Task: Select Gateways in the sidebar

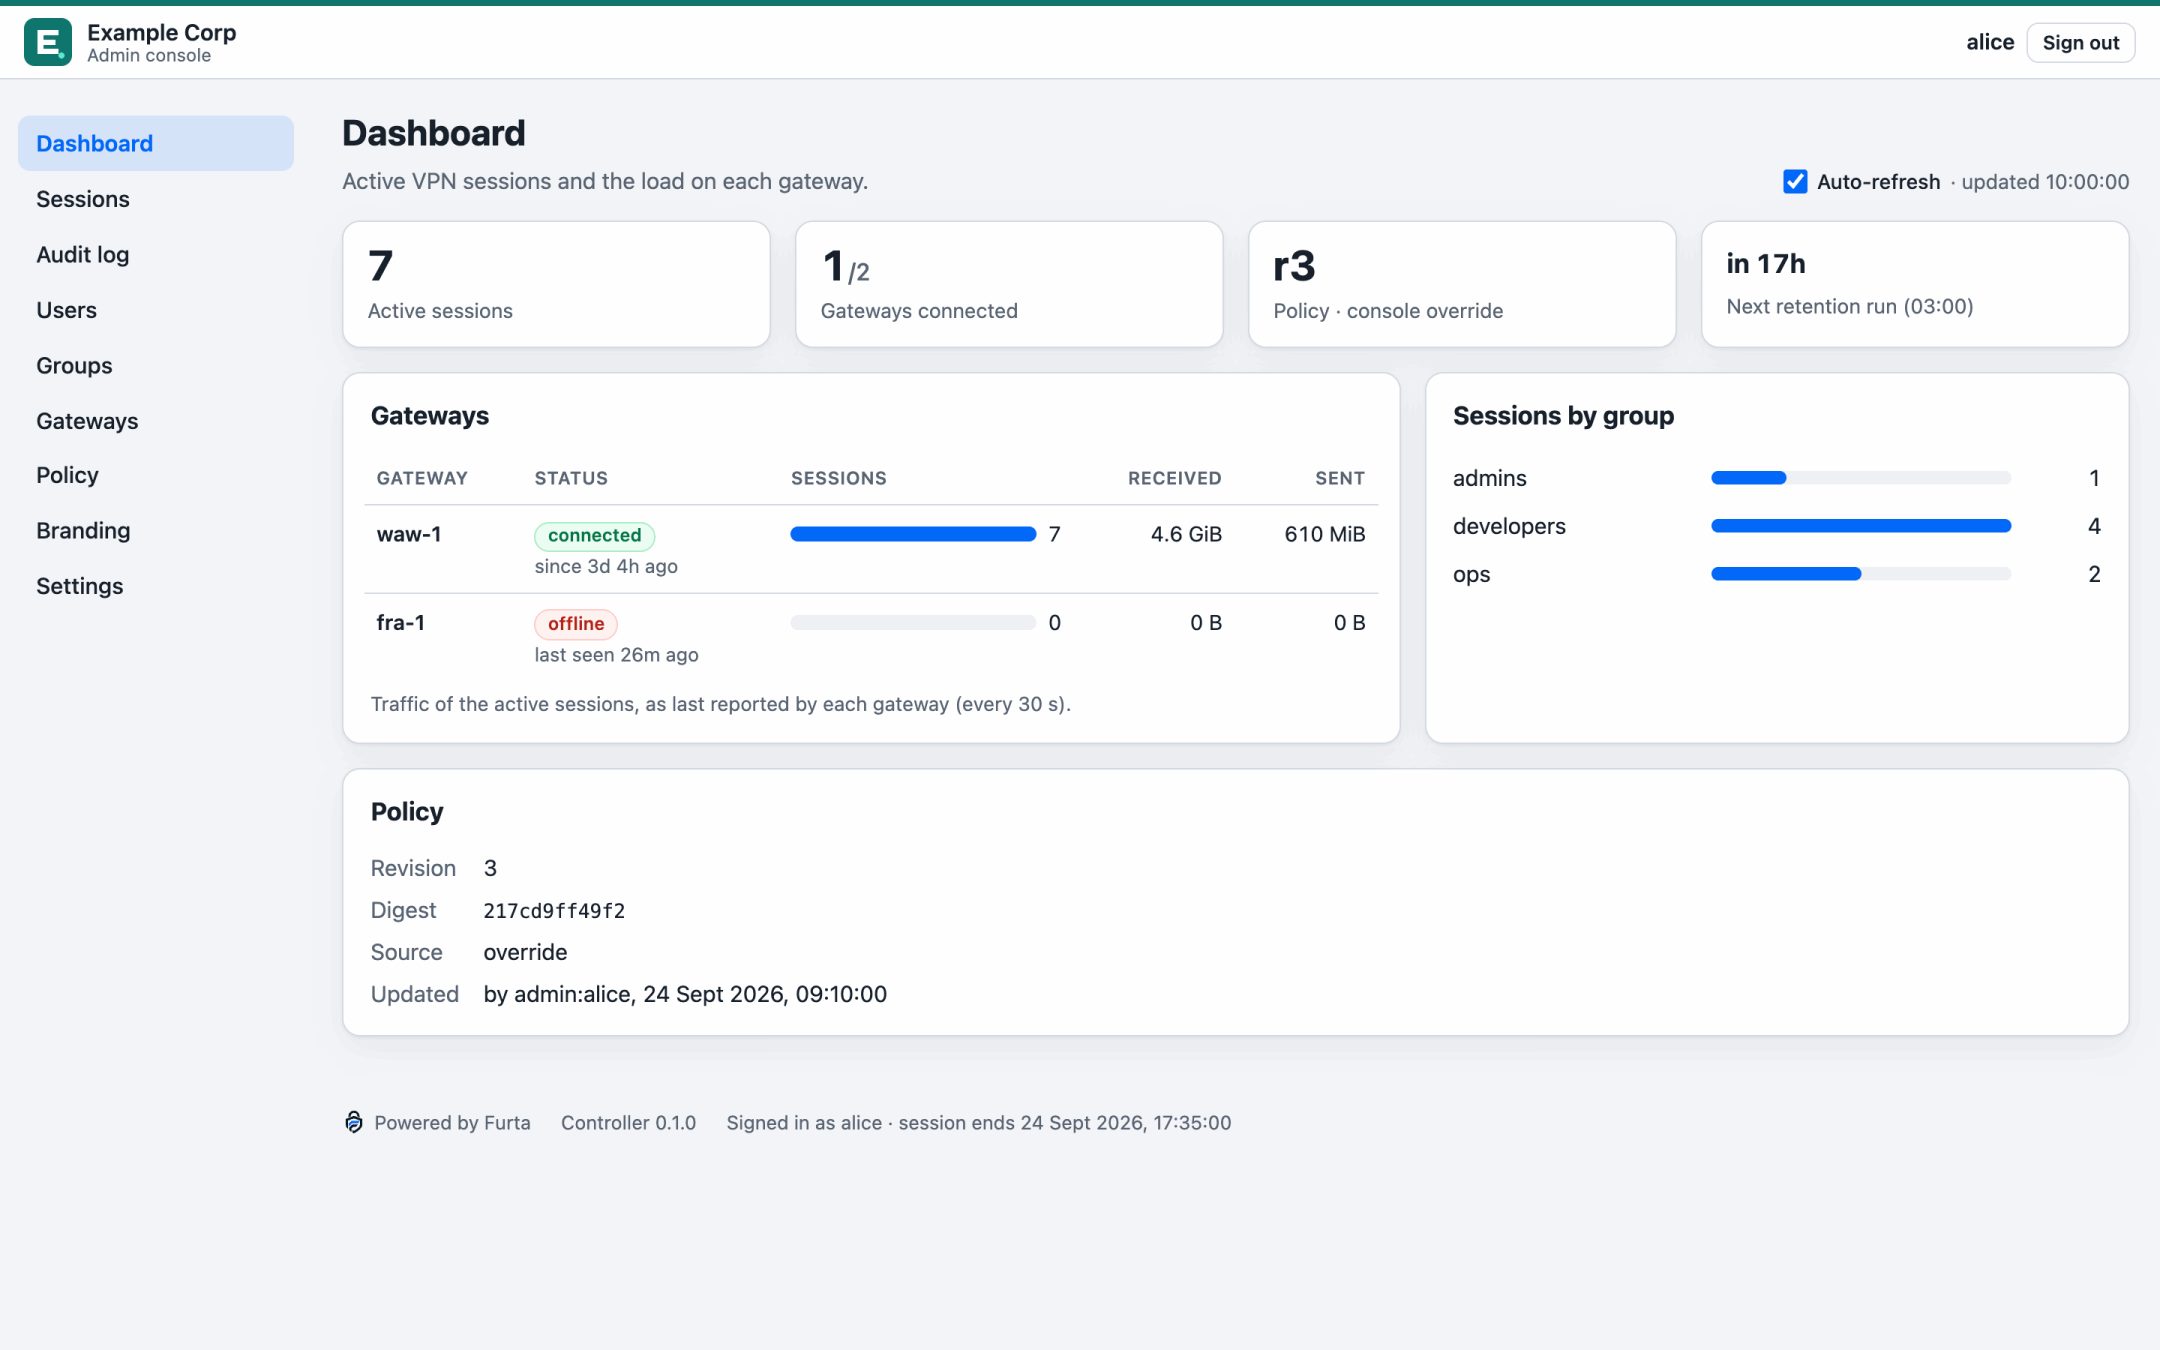Action: pyautogui.click(x=156, y=421)
